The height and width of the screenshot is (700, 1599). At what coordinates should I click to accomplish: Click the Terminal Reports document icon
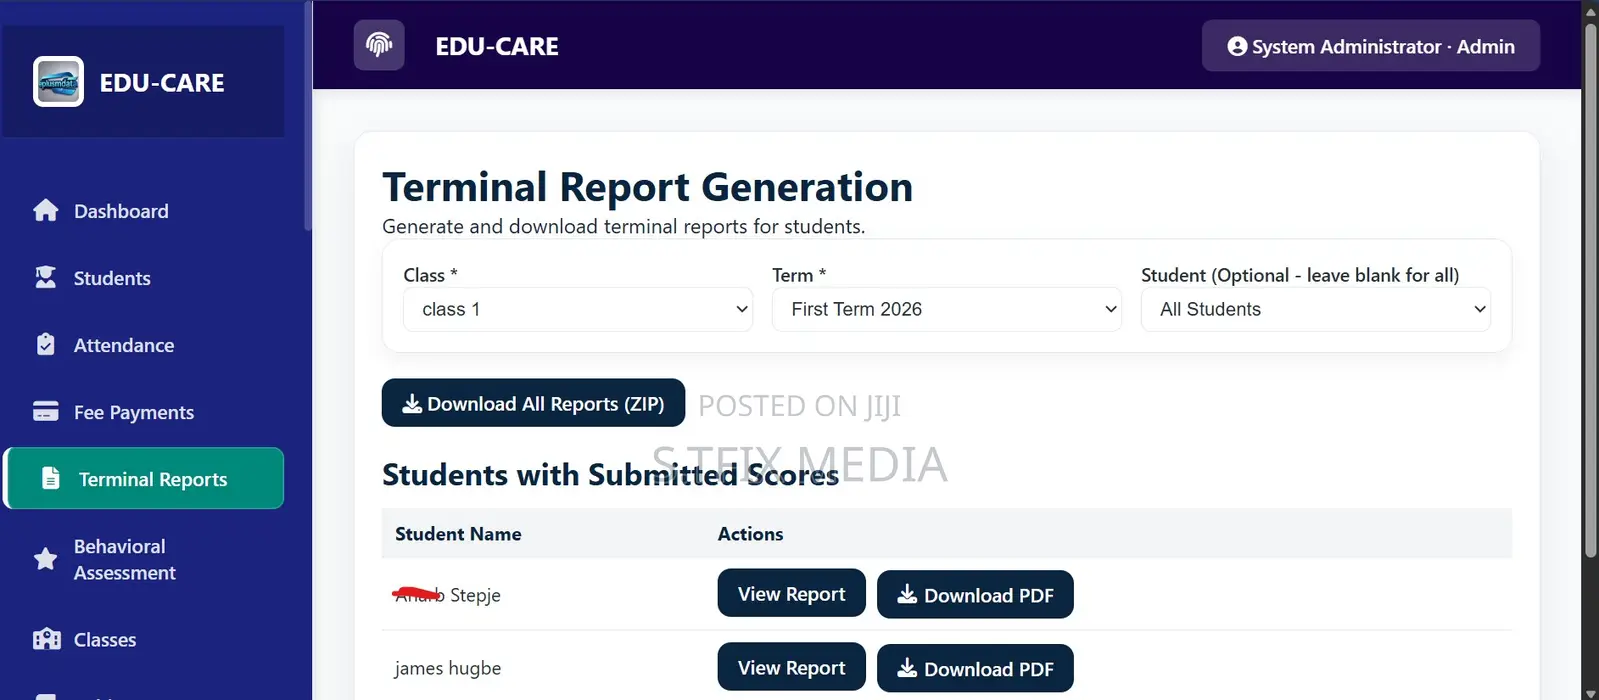tap(51, 478)
